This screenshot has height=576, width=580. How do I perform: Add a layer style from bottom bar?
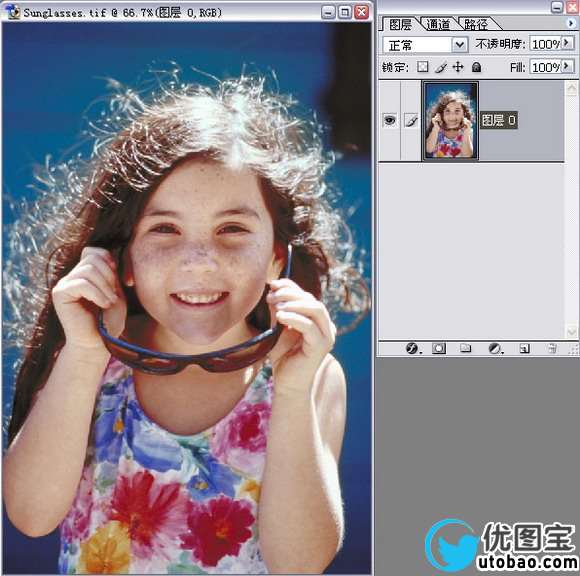click(412, 348)
